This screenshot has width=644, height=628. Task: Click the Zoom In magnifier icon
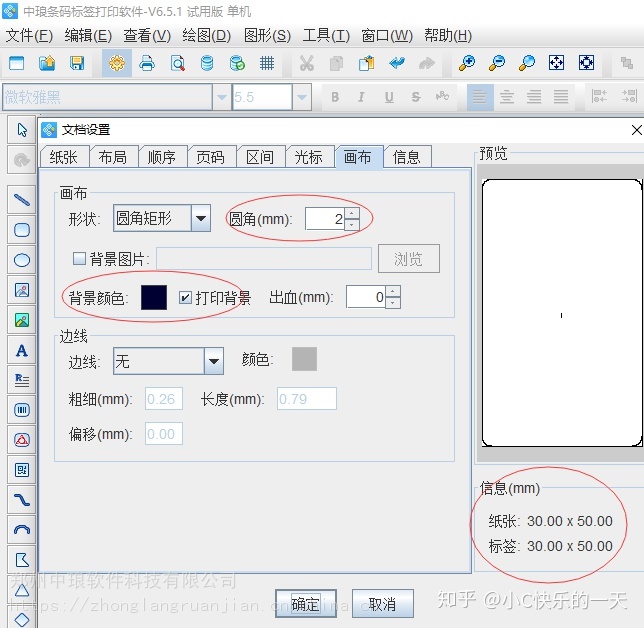click(467, 63)
